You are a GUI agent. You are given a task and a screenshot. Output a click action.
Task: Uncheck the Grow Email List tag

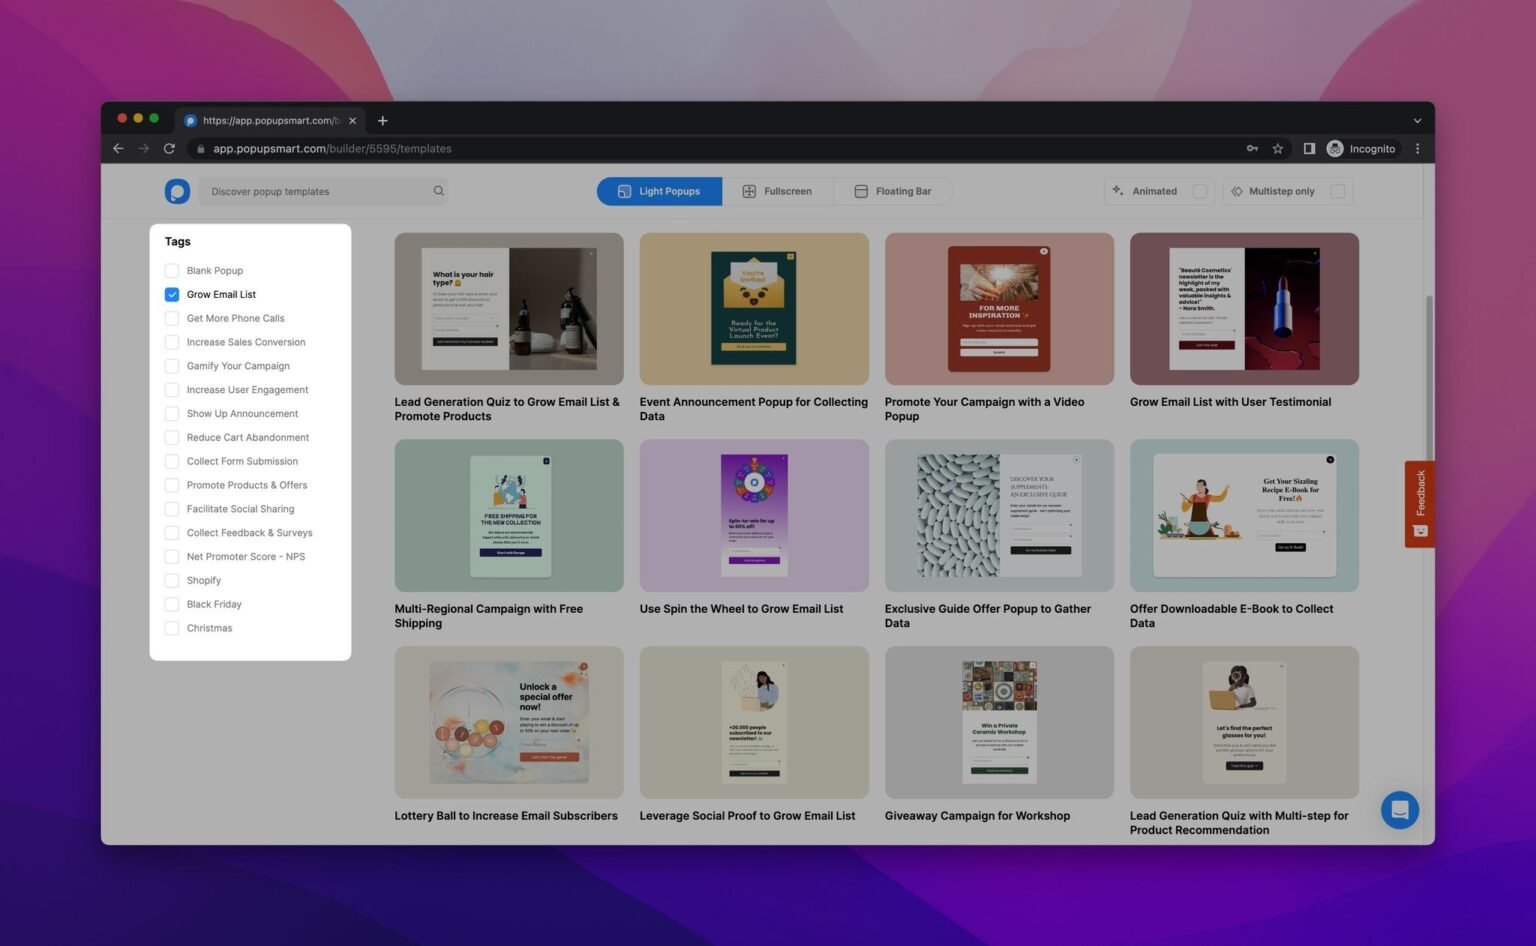point(172,295)
